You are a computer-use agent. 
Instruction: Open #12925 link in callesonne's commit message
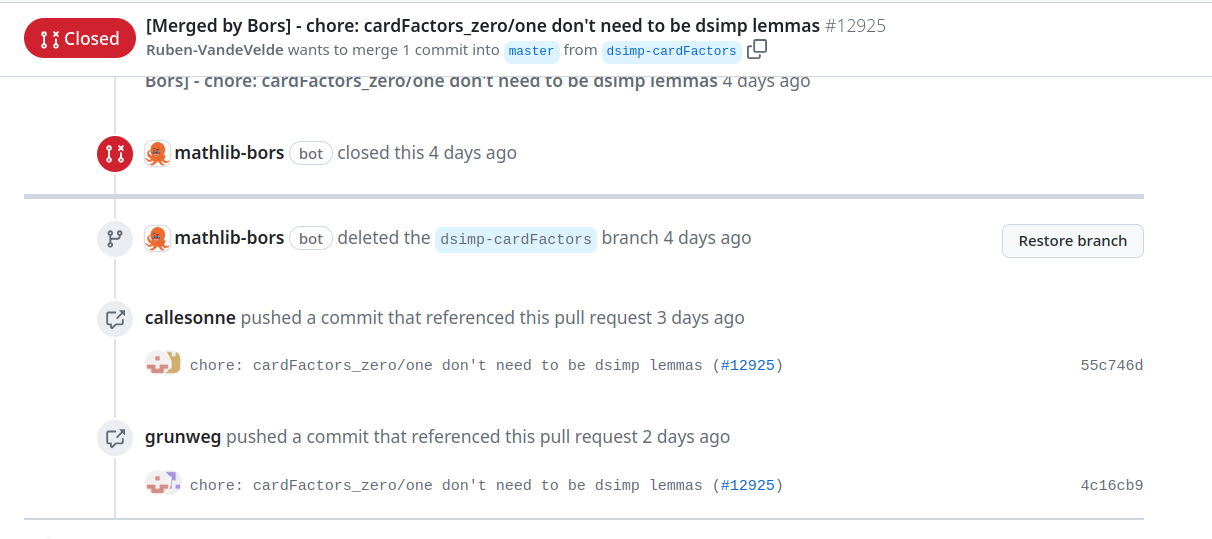click(747, 365)
